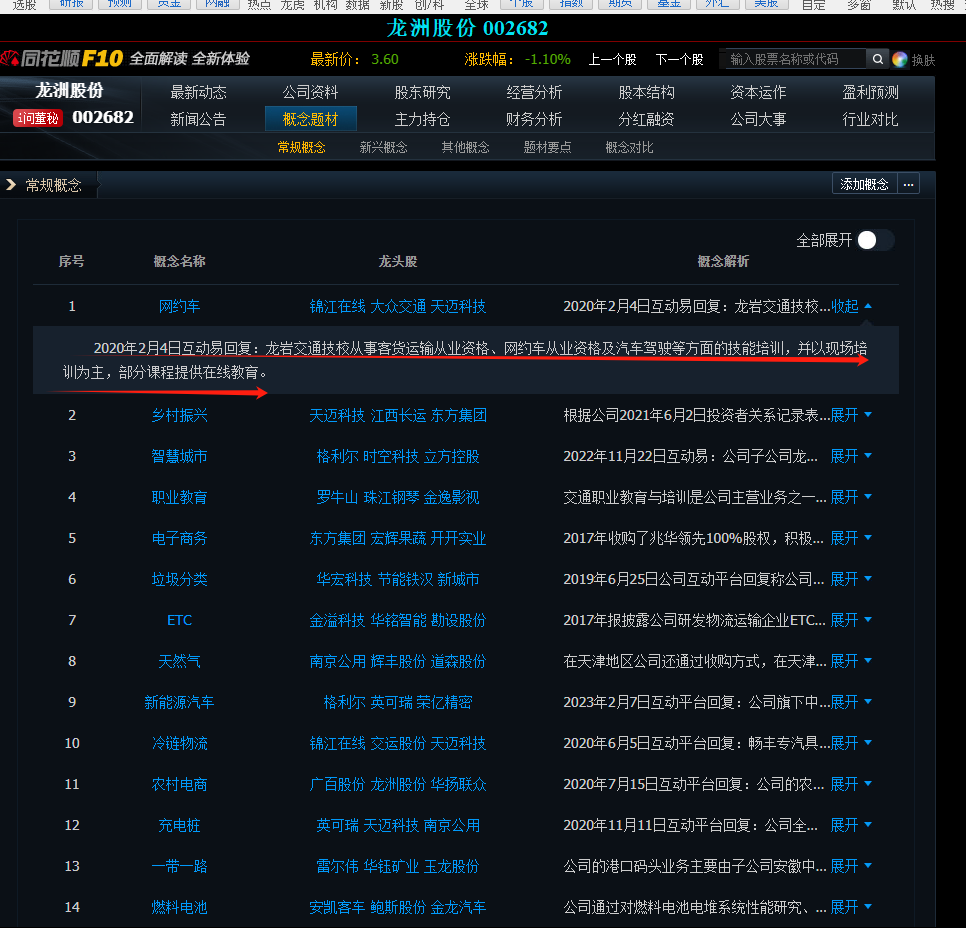The image size is (966, 928).
Task: Go to 题材要点 sub-tab
Action: 547,147
